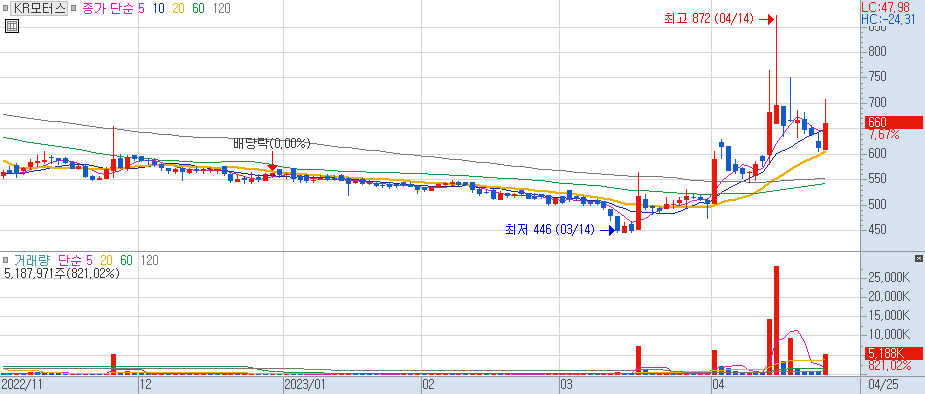
Task: Click the green 60 volume average label
Action: tap(126, 260)
